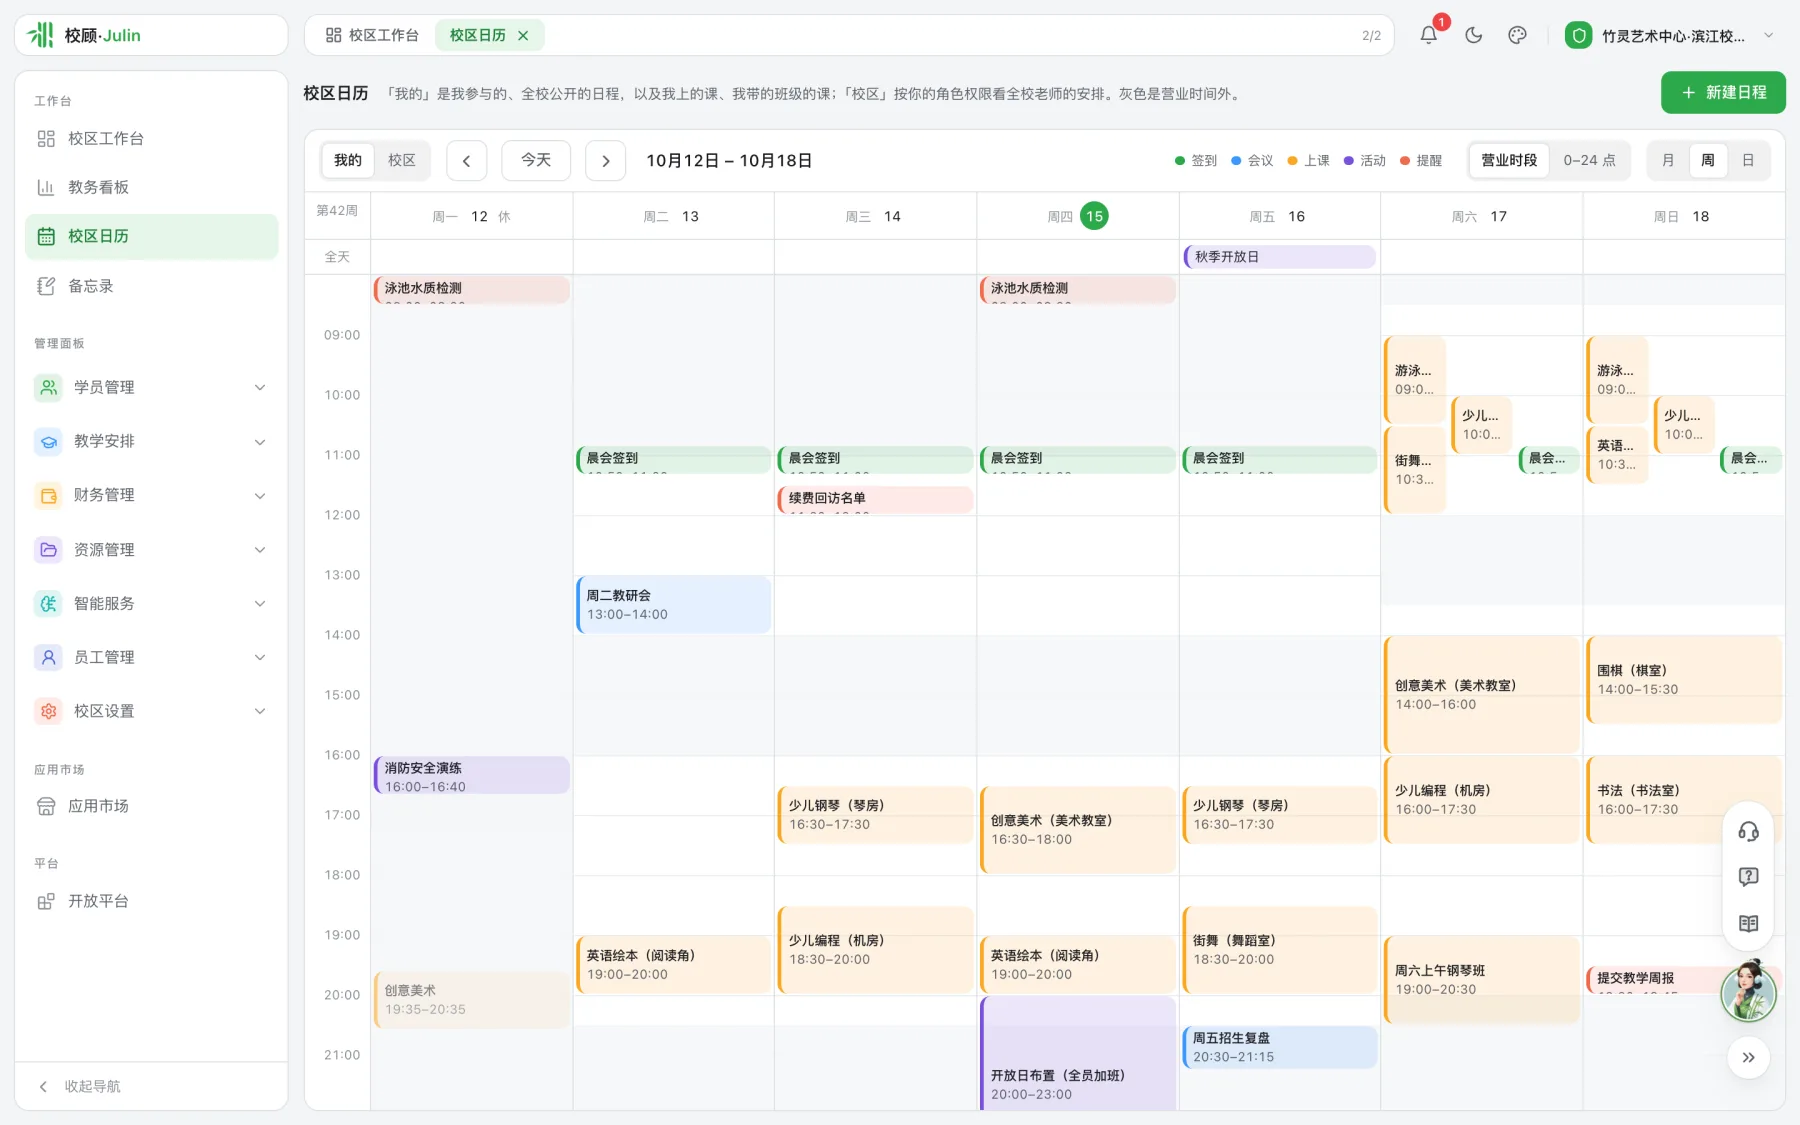Expand 智能服务 menu
The width and height of the screenshot is (1800, 1125).
[151, 603]
